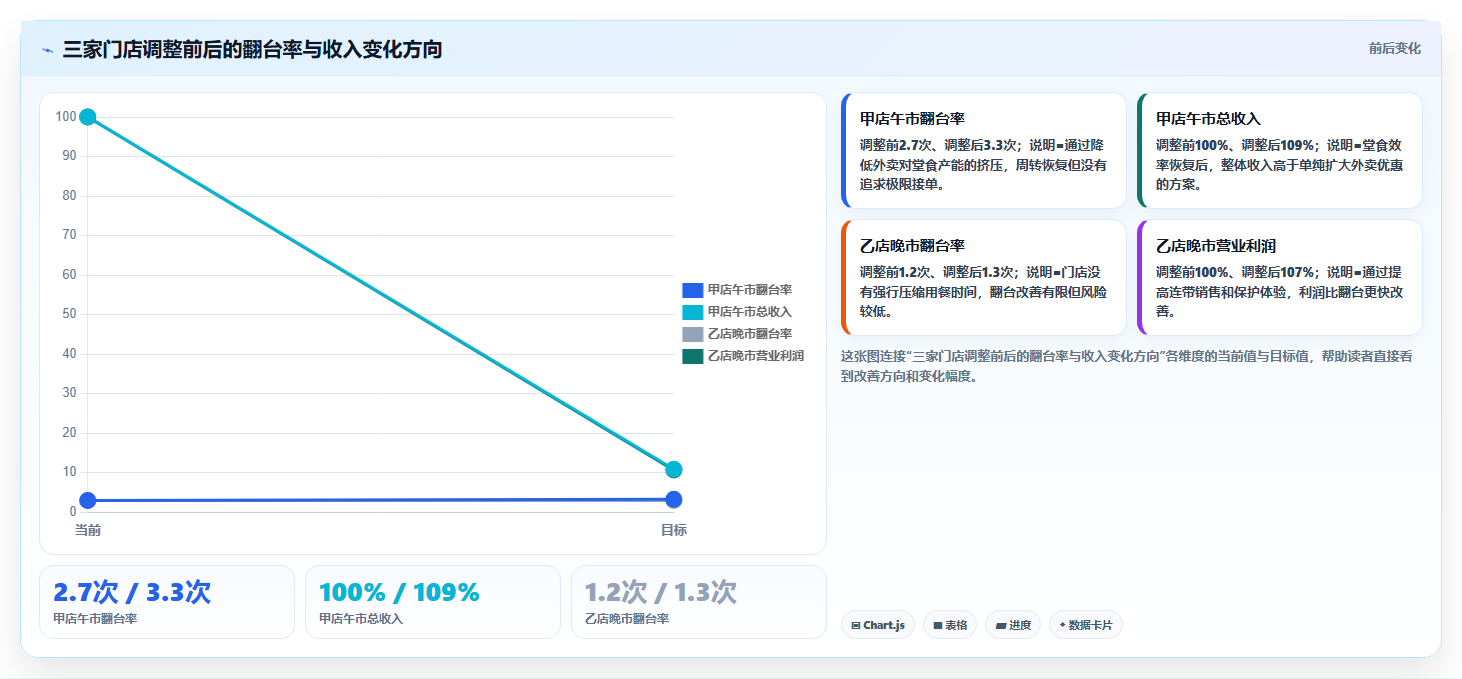Click the chart title 三家门店调整前后的翻台率与收入变化方向
This screenshot has width=1462, height=679.
point(252,50)
